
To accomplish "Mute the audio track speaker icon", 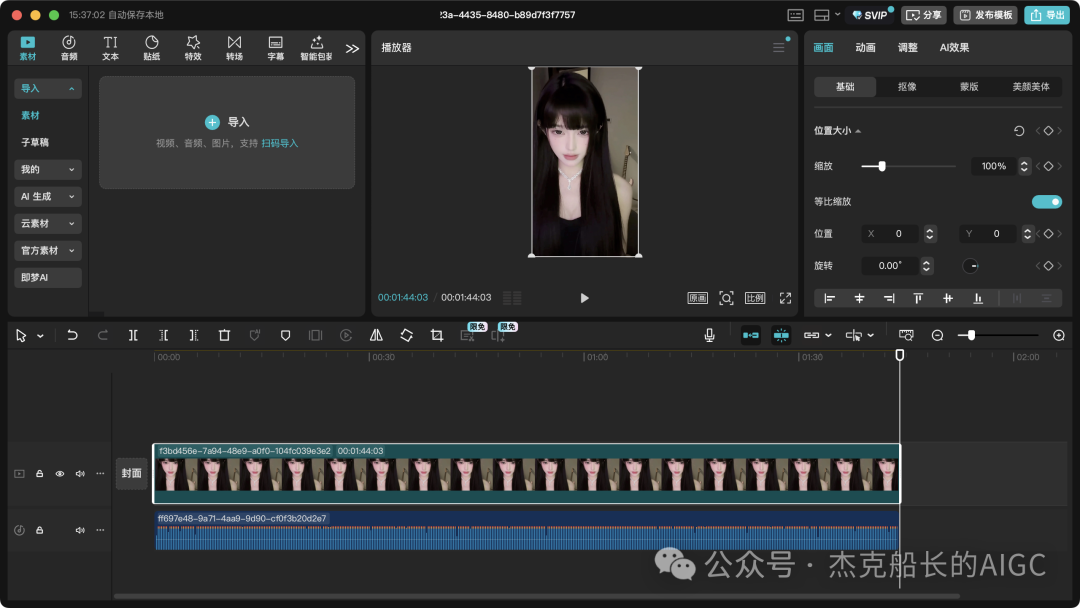I will 80,530.
